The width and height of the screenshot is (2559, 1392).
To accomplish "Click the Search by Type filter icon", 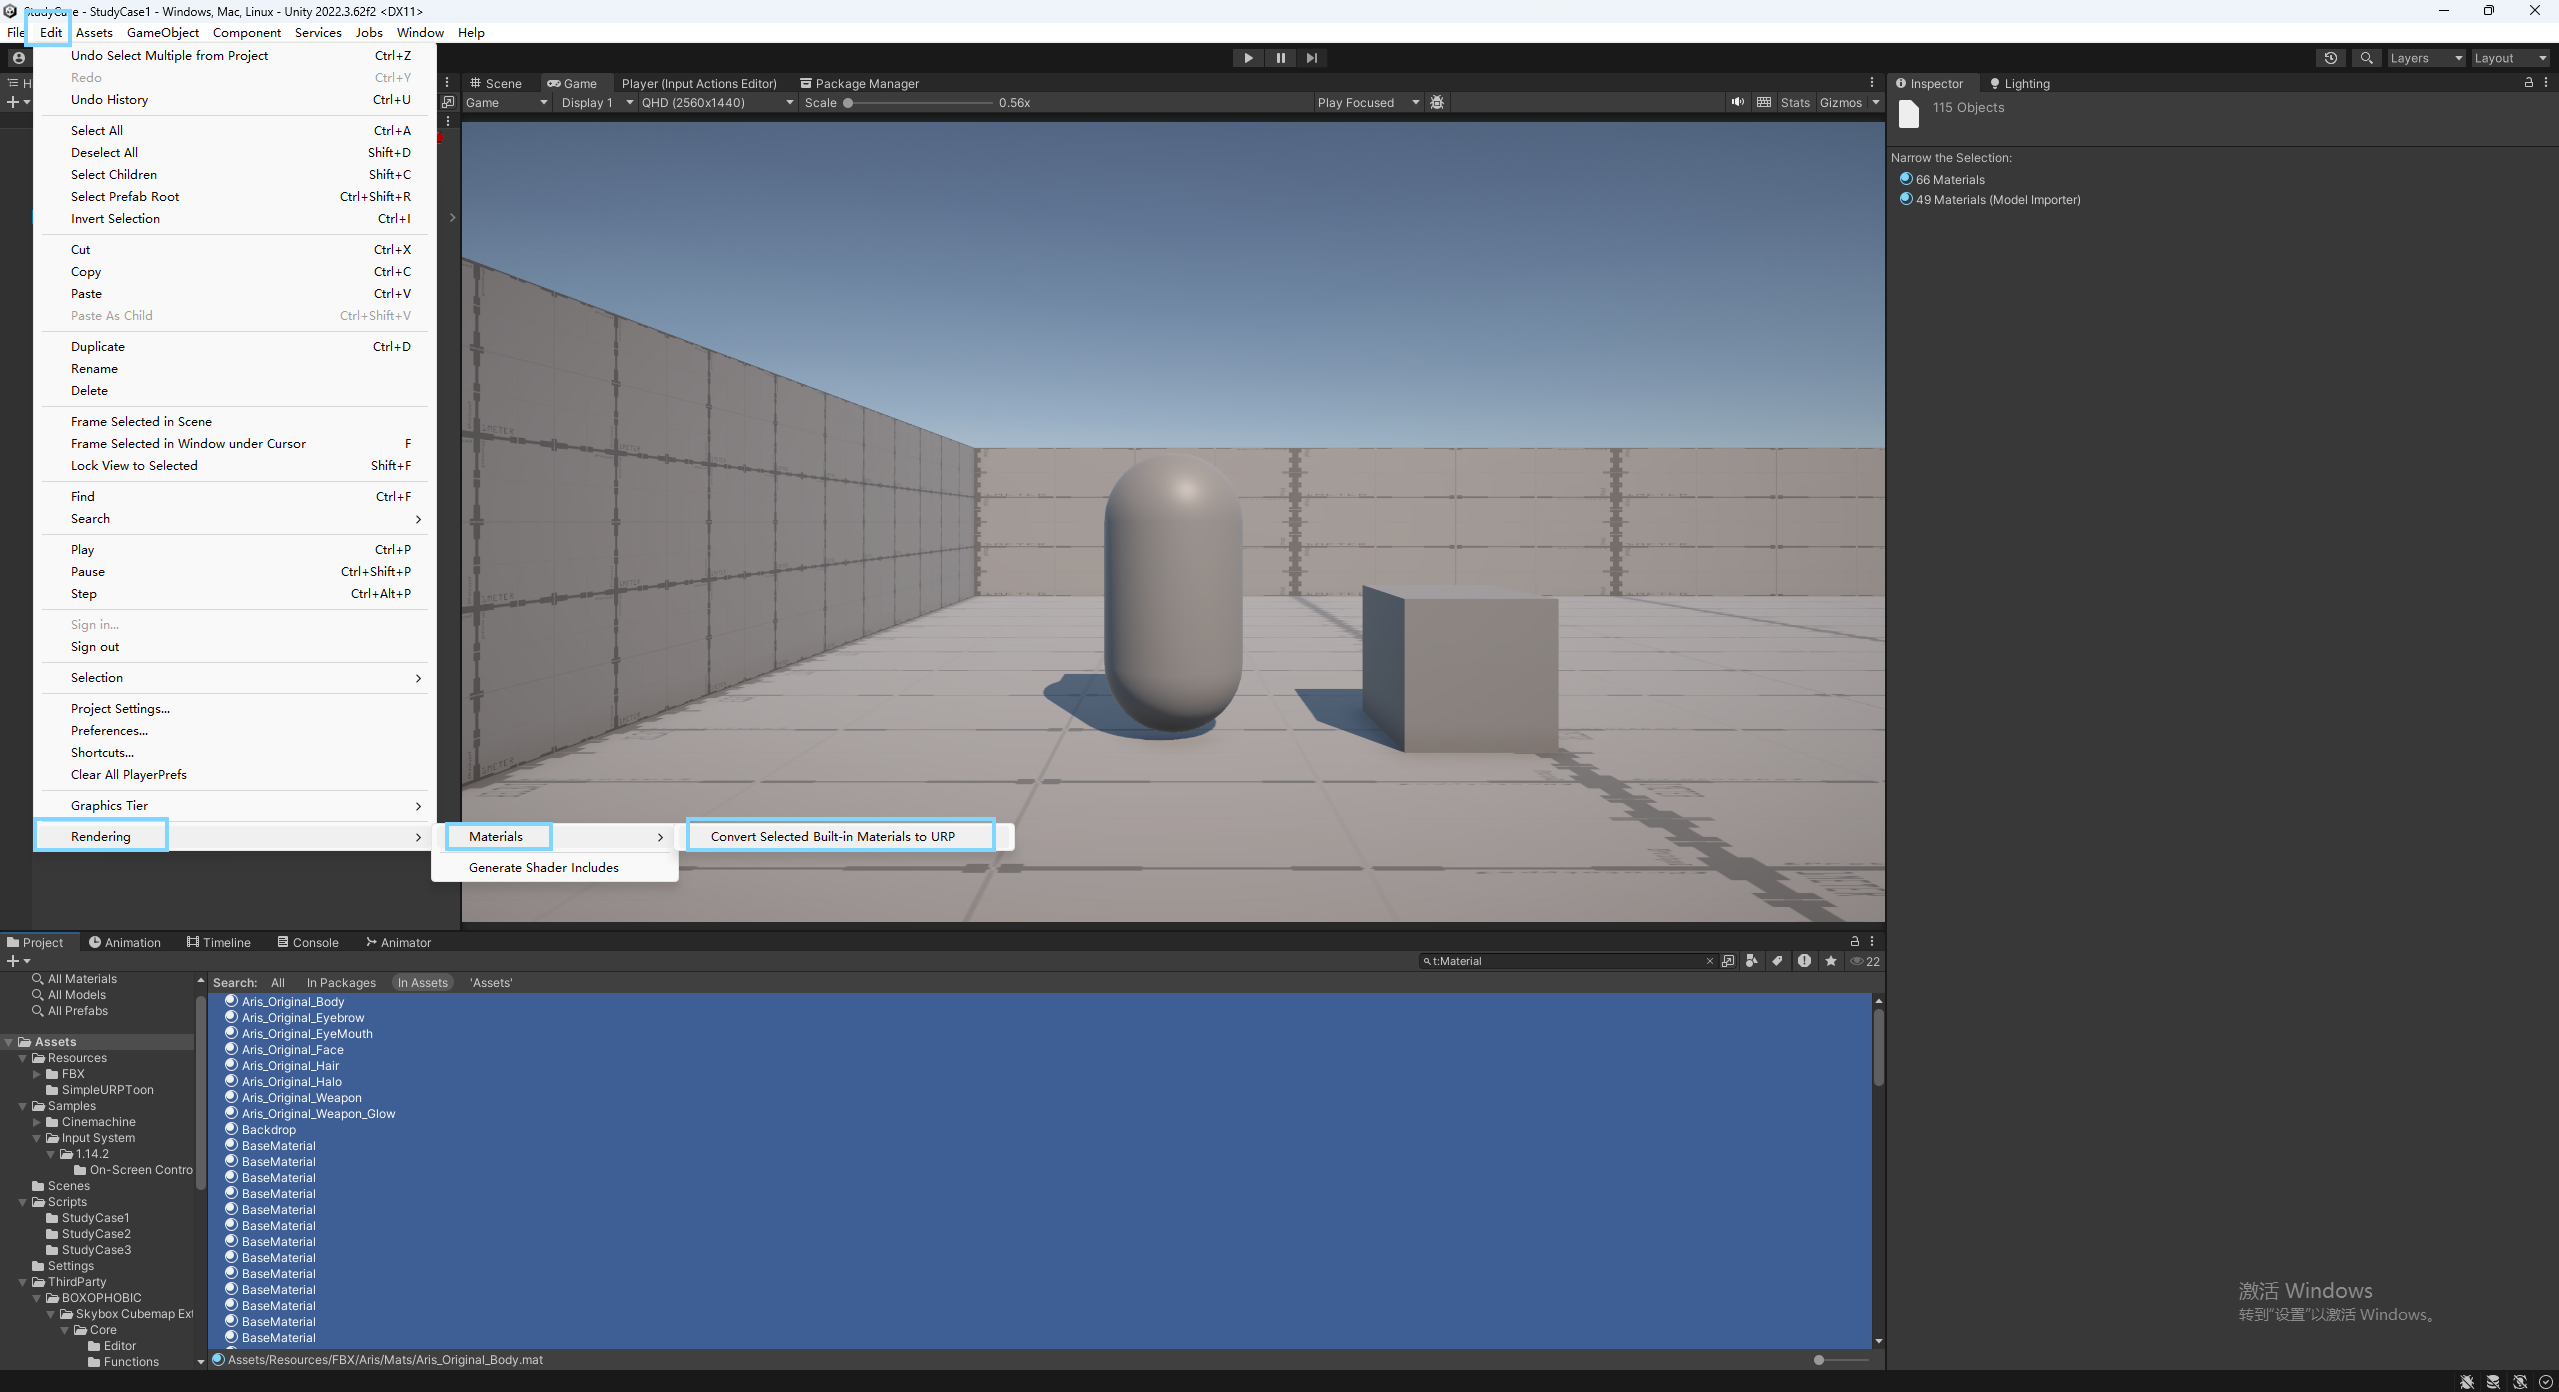I will point(1752,961).
